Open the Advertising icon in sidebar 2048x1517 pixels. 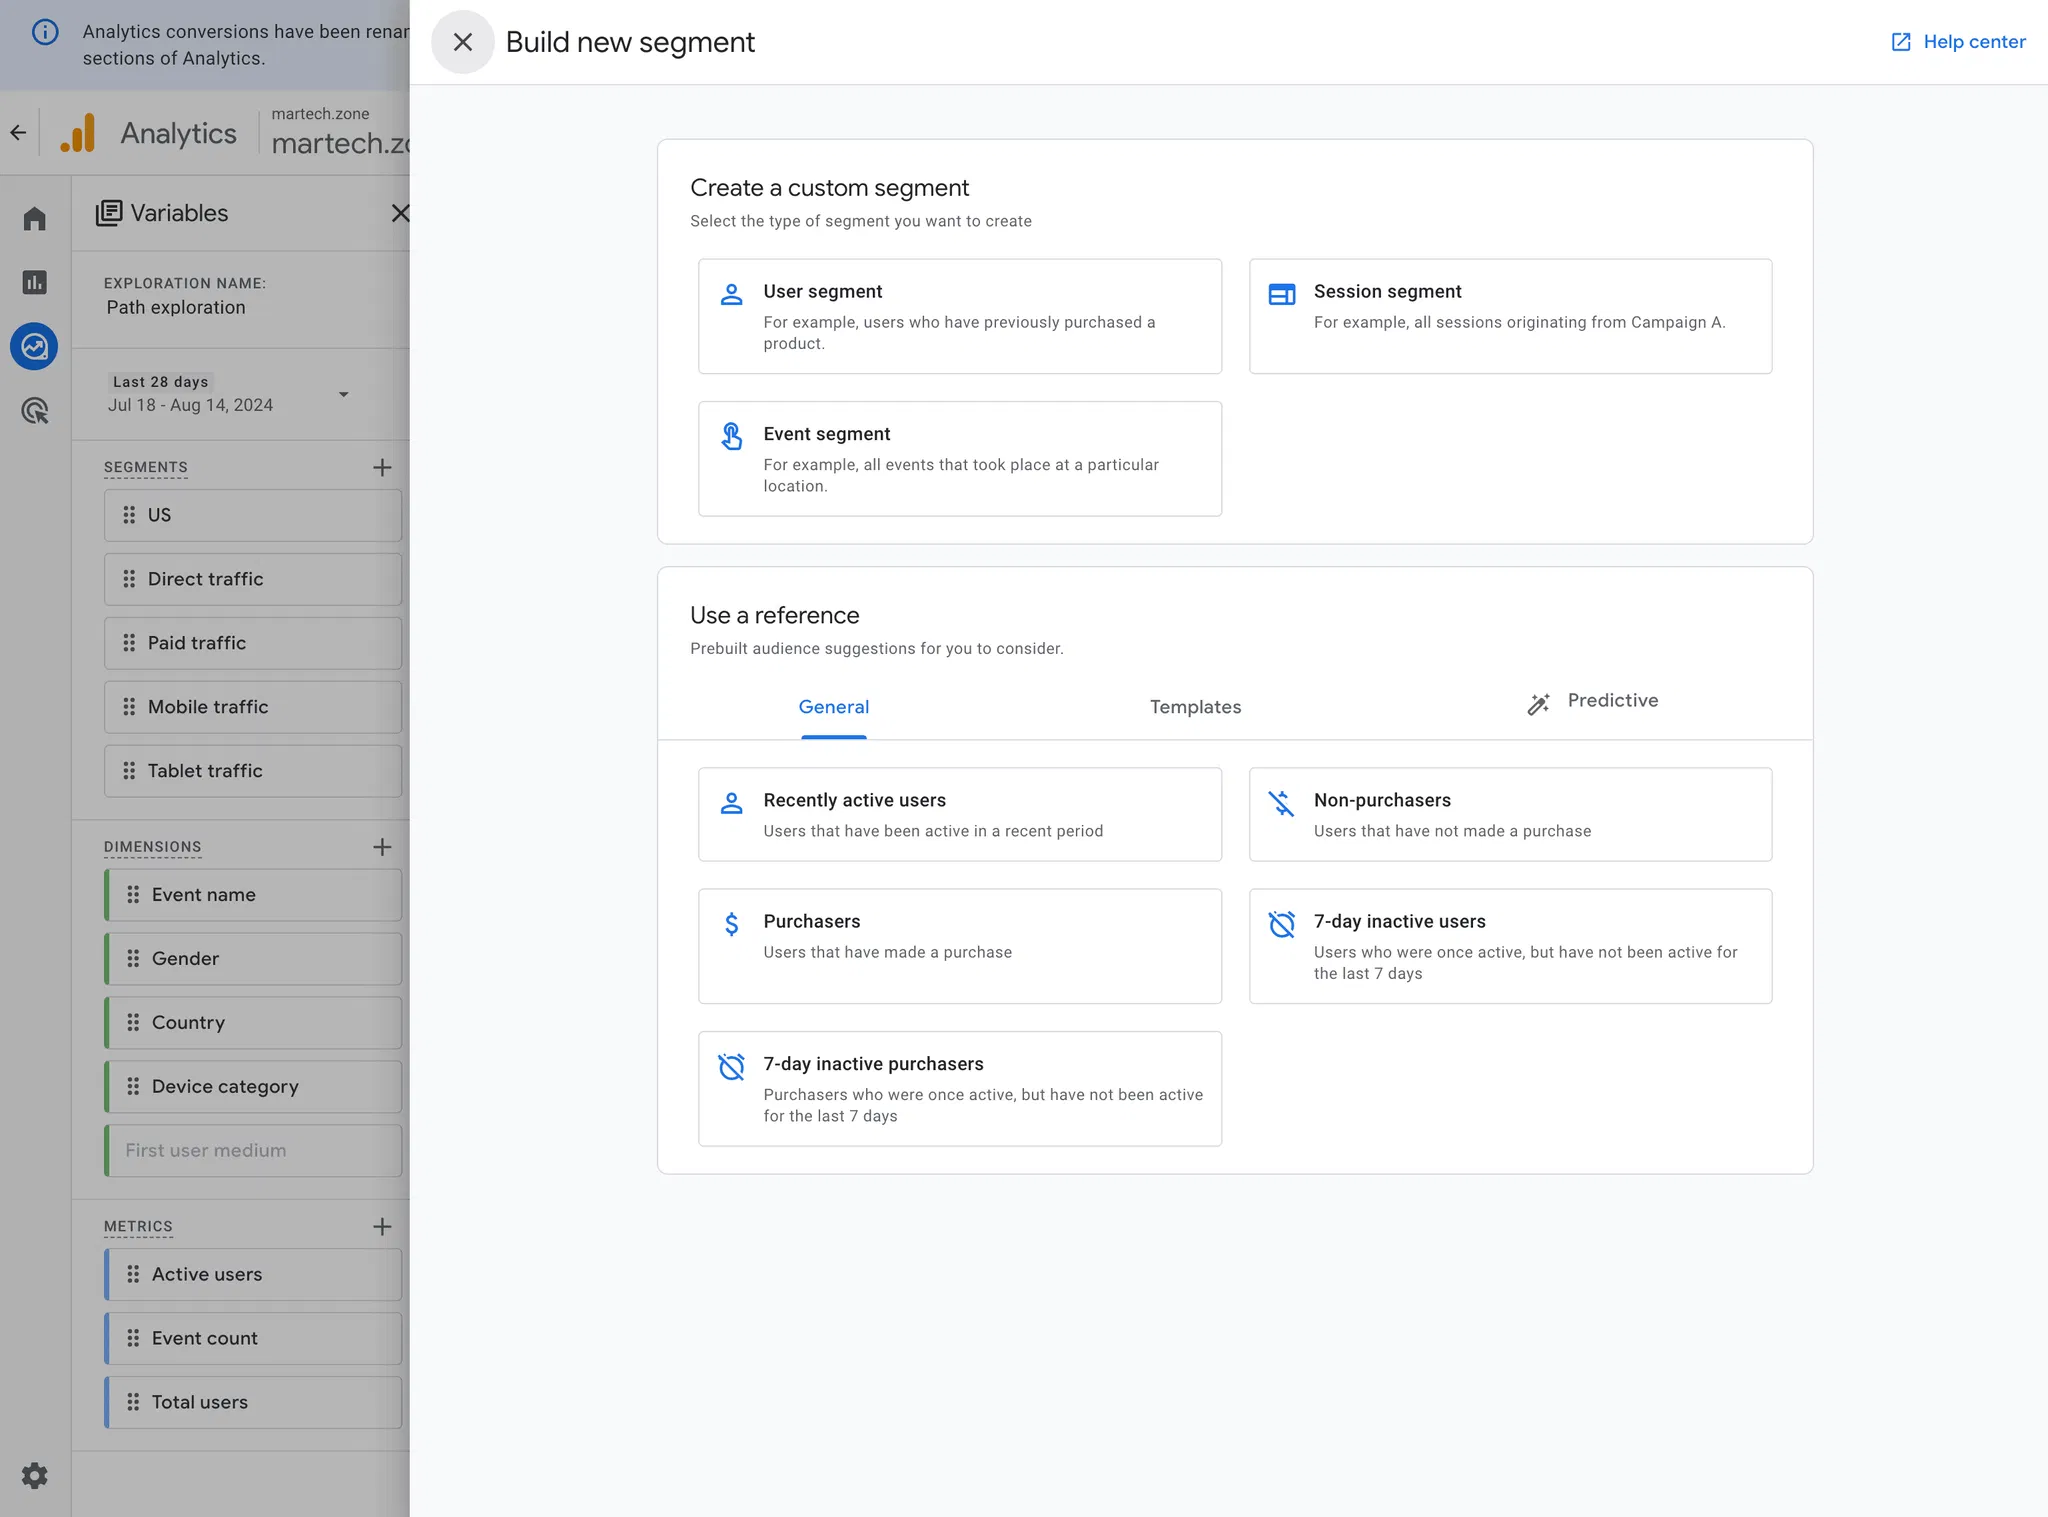[x=35, y=411]
